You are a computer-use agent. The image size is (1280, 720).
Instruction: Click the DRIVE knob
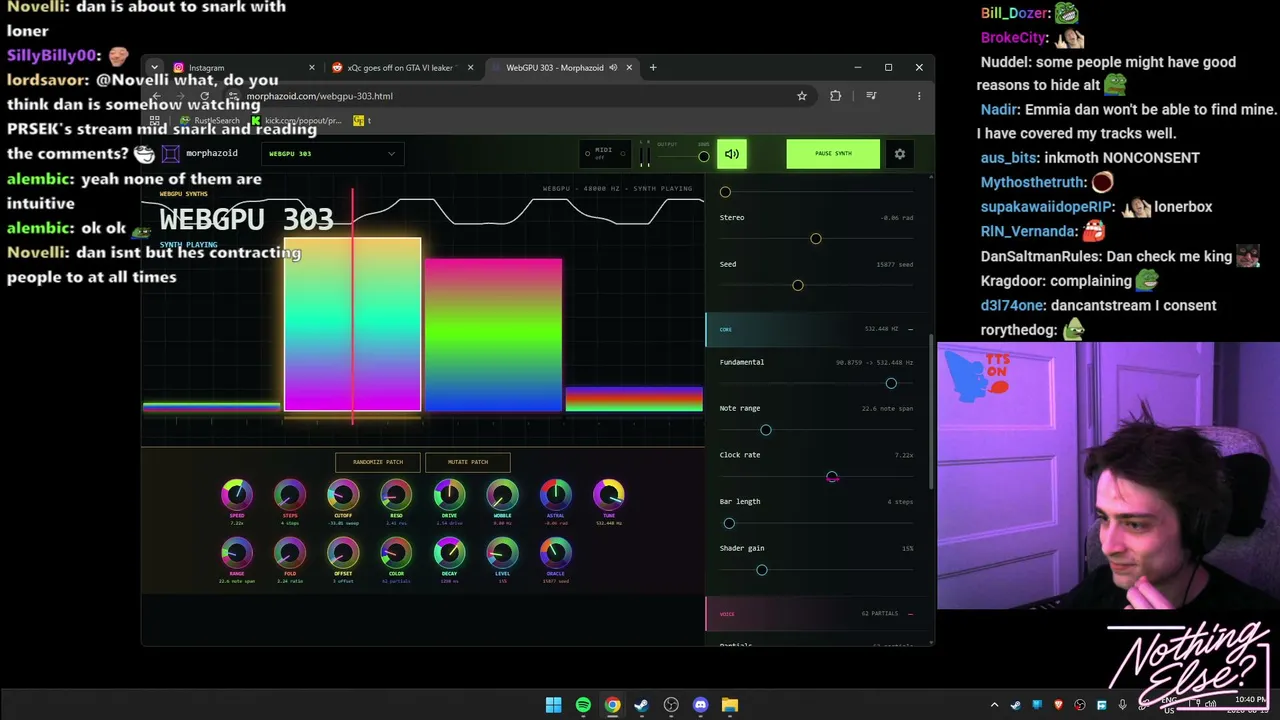tap(449, 494)
